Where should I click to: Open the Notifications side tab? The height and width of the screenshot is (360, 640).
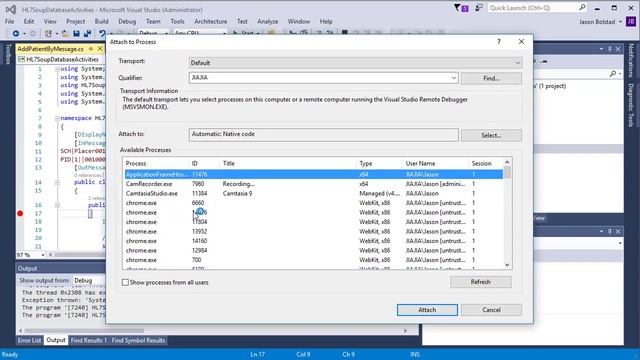point(631,60)
